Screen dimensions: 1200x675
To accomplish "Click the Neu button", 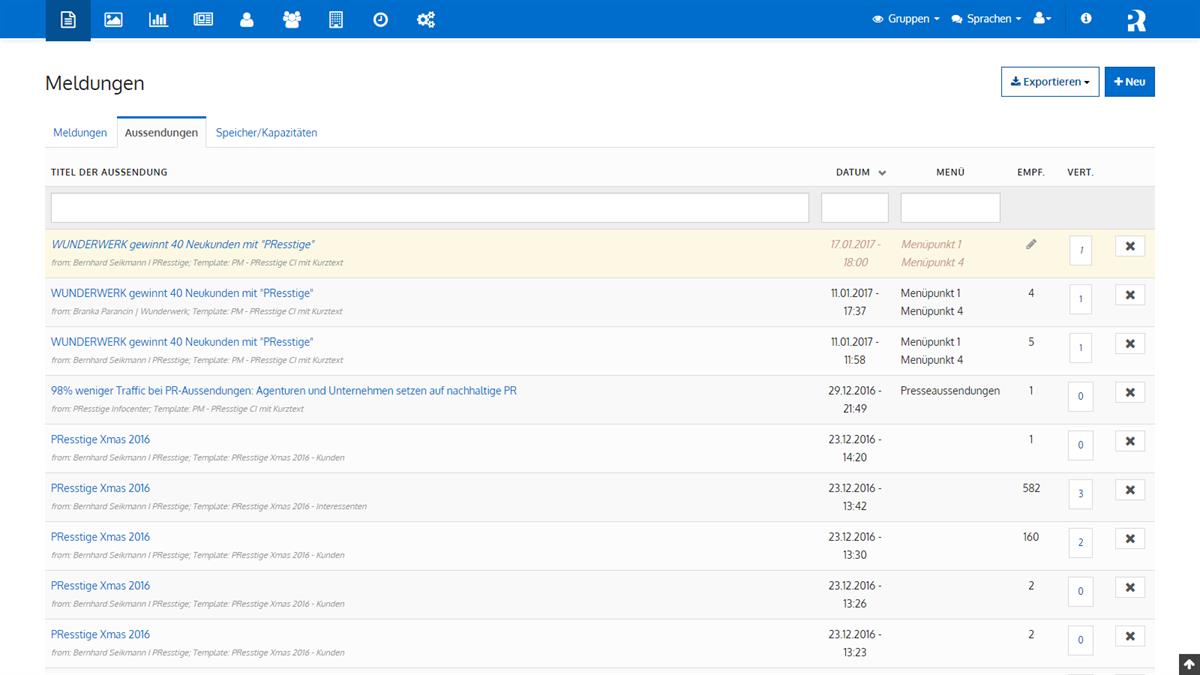I will click(1129, 82).
